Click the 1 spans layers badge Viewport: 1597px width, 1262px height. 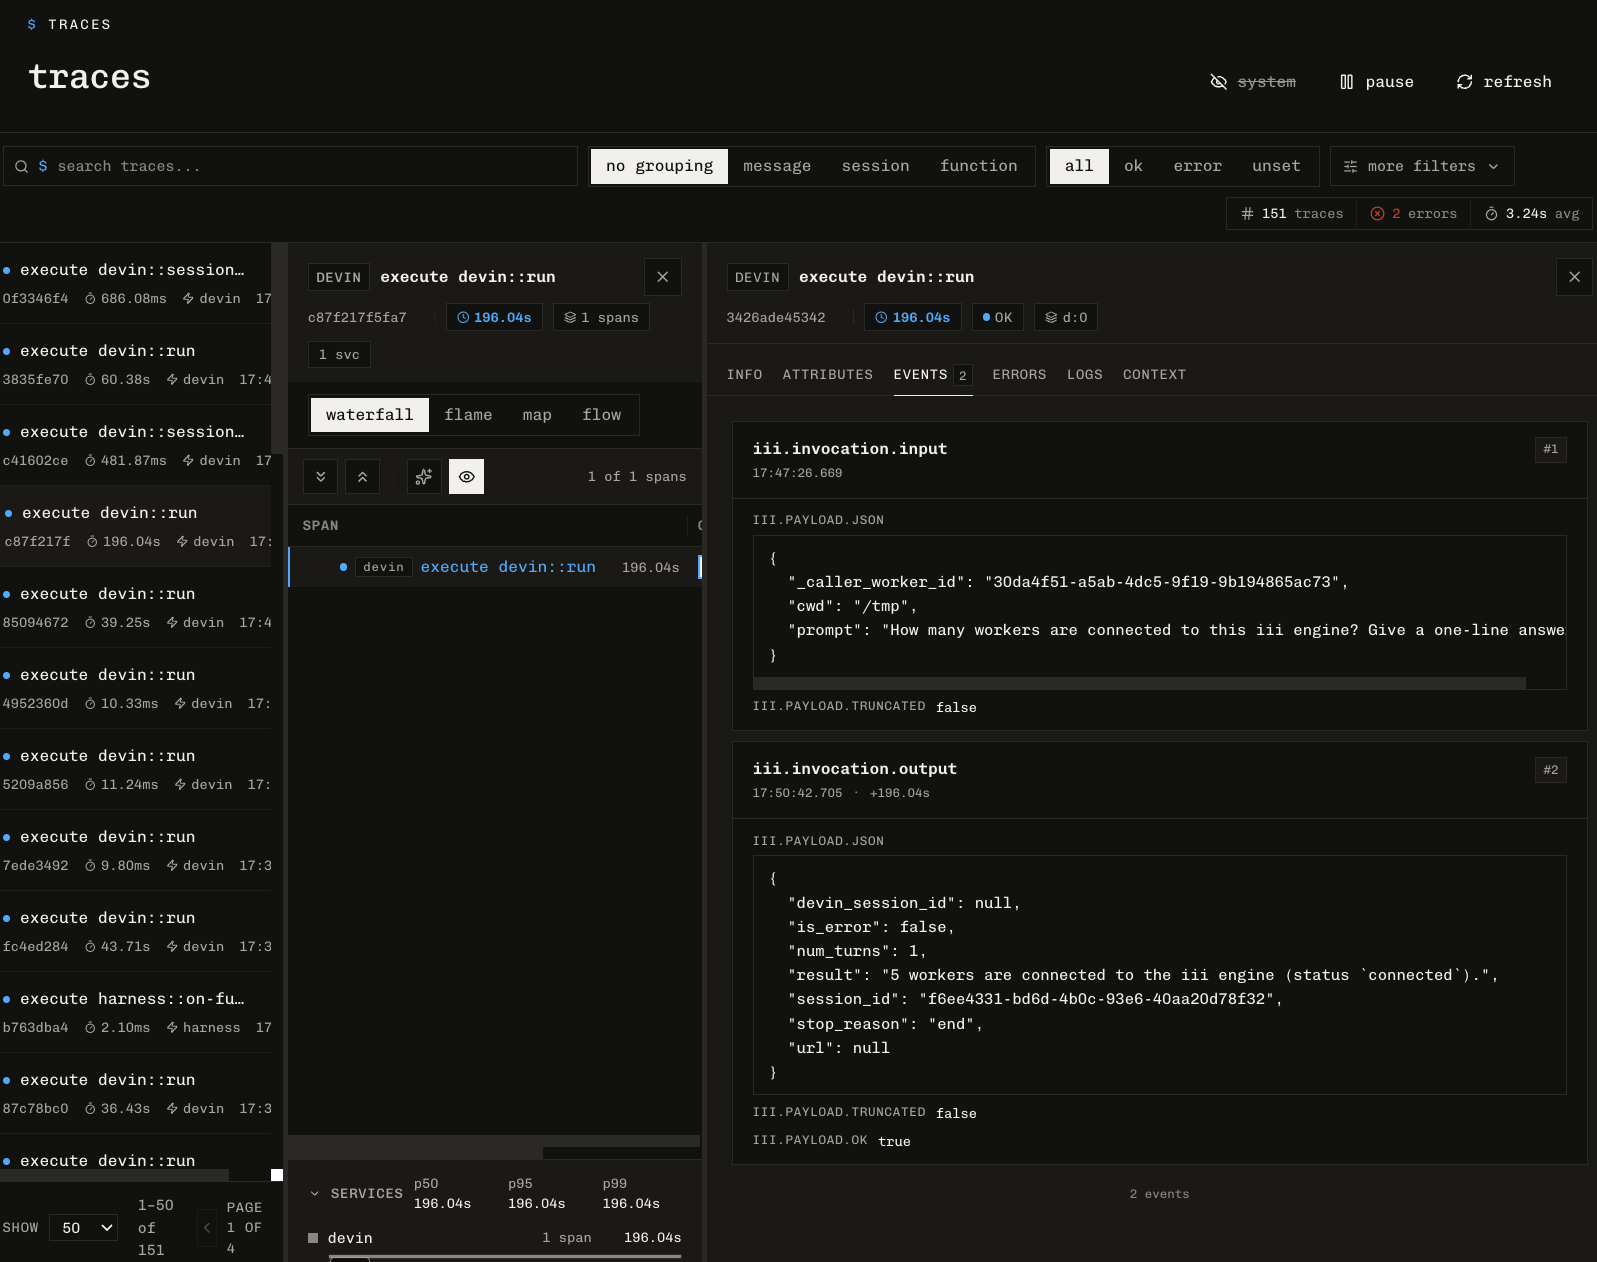pyautogui.click(x=601, y=317)
